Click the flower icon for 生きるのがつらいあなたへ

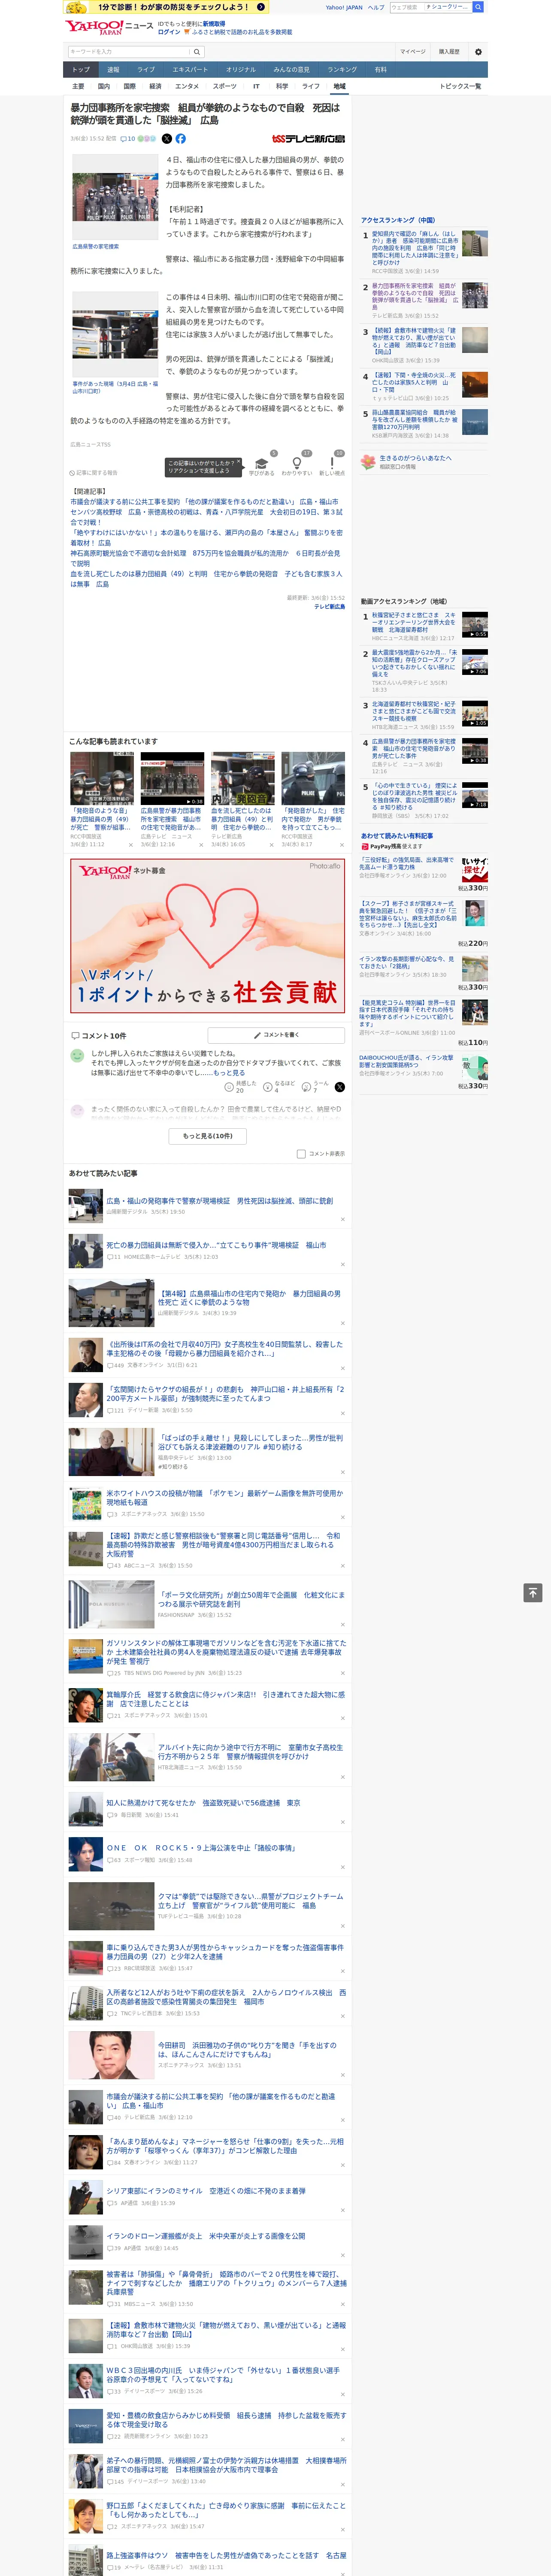pos(369,461)
